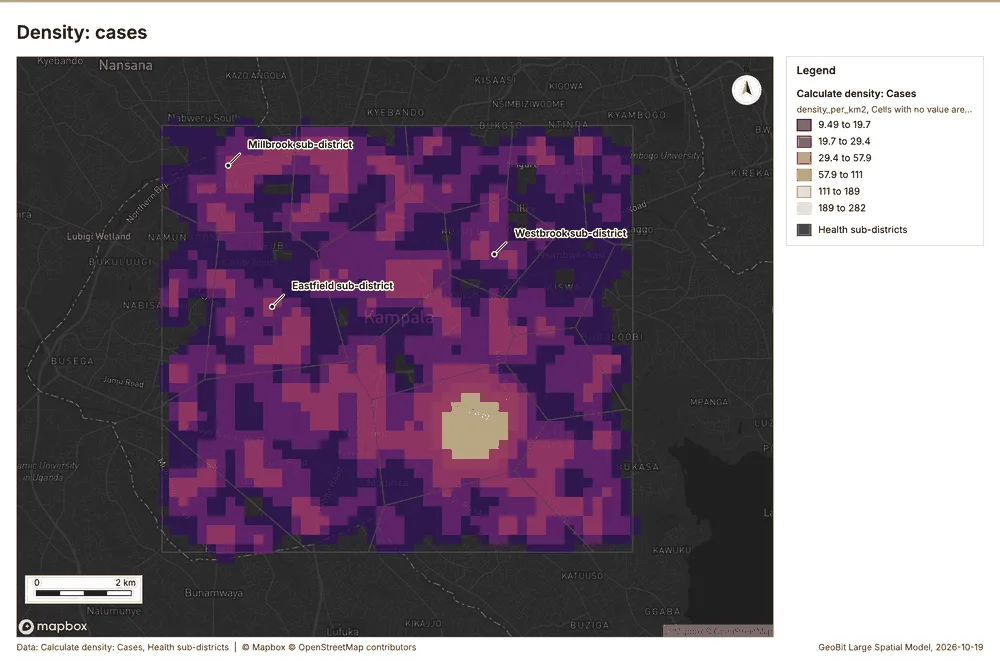Viewport: 1000px width, 667px height.
Task: Select the '29.4 to 57.9' legend label
Action: 844,158
